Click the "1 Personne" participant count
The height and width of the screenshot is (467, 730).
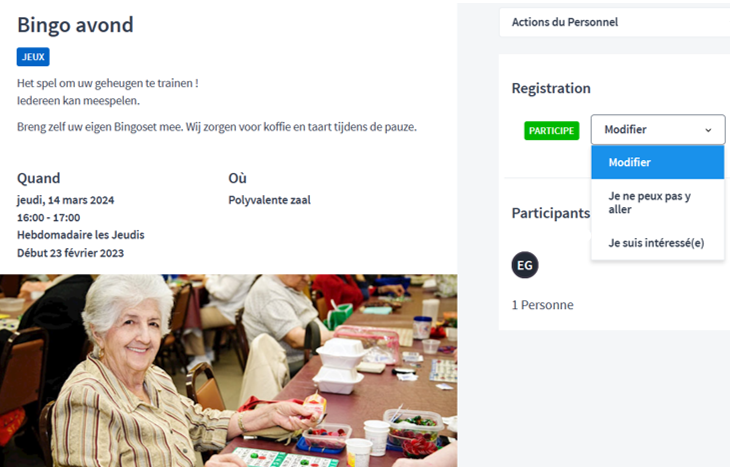pos(542,305)
